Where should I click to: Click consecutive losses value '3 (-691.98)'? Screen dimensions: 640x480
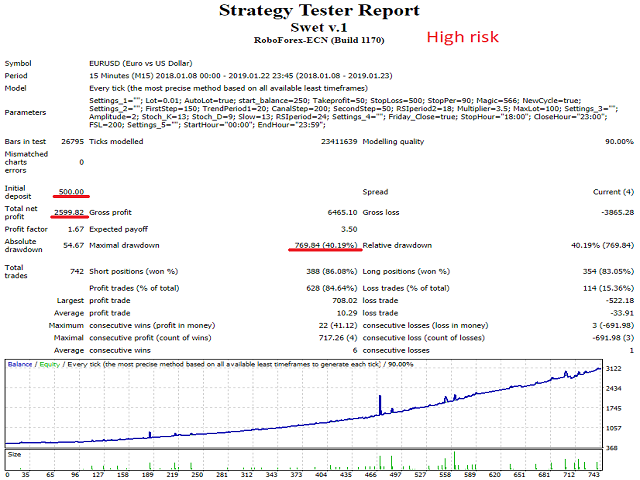[x=611, y=326]
